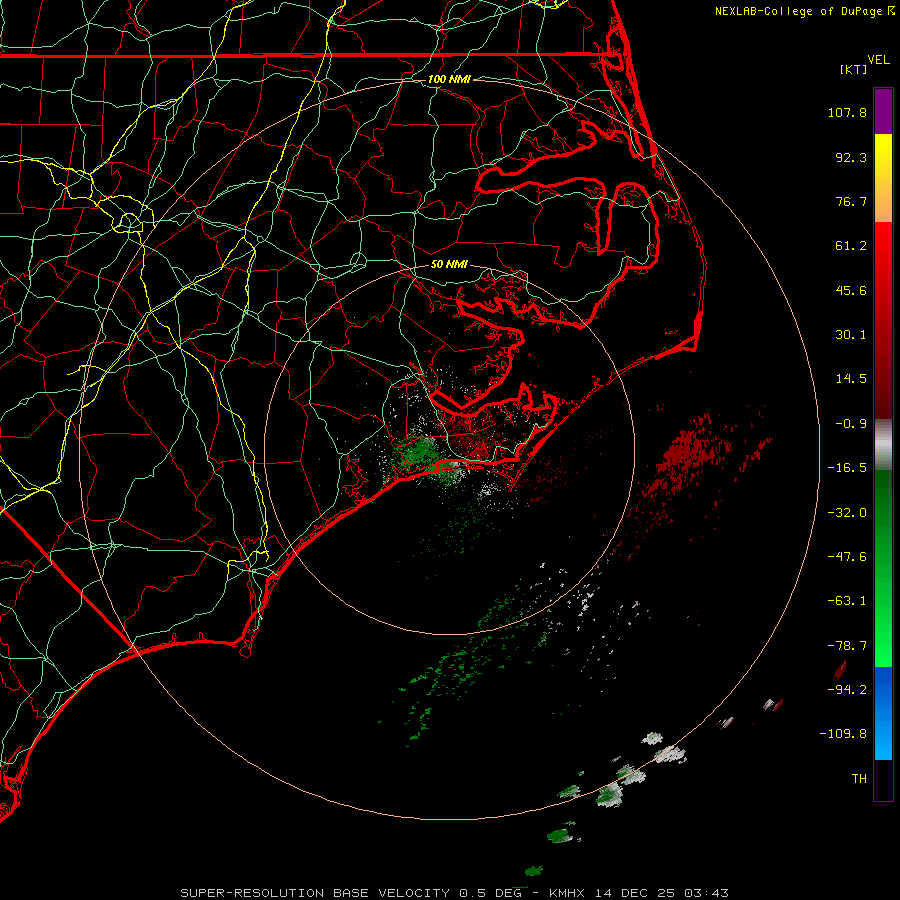The image size is (900, 900).
Task: Click the "100 NMI" range ring label
Action: pos(449,79)
